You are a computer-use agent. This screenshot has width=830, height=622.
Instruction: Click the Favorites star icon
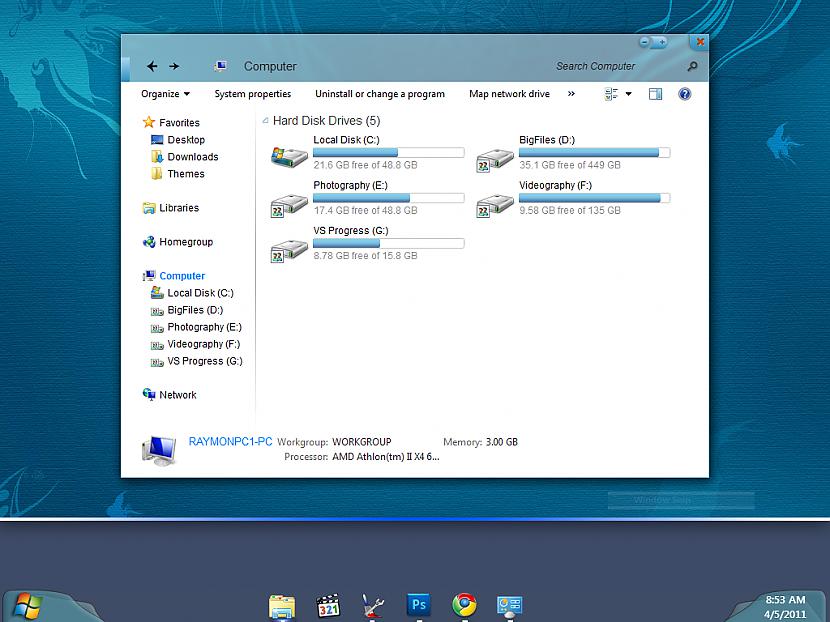pos(149,122)
